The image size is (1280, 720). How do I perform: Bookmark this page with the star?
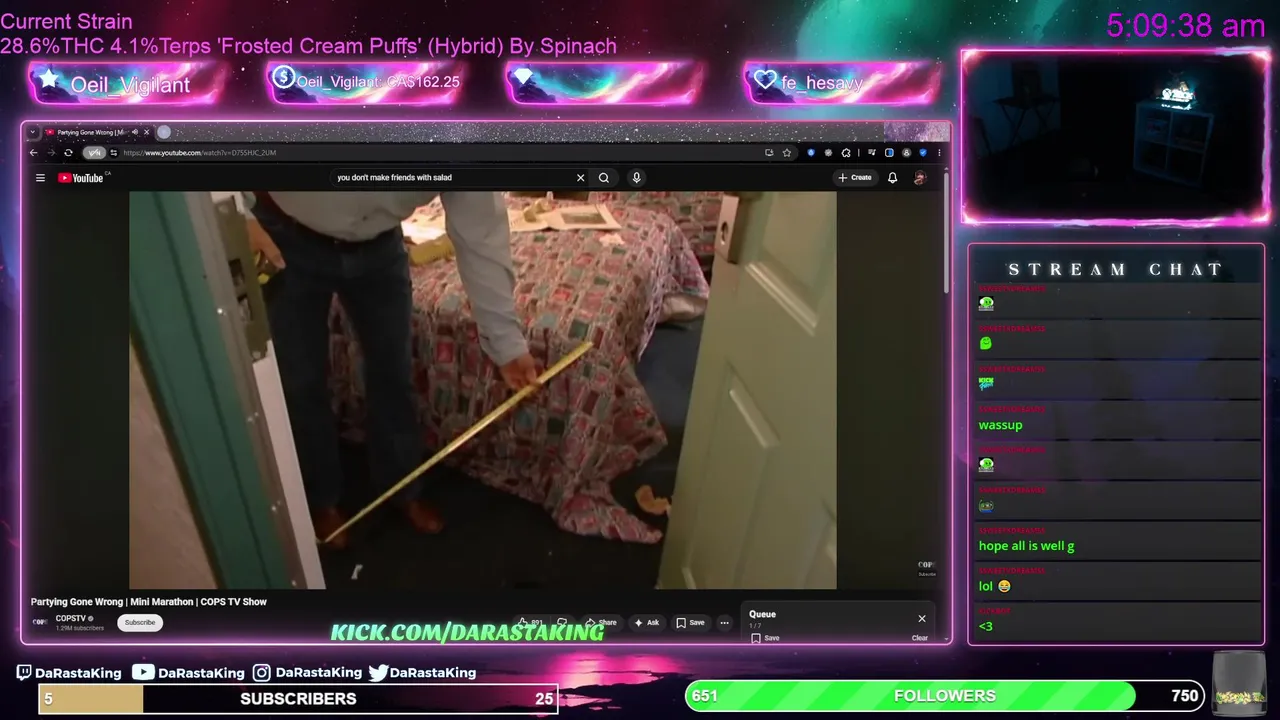click(787, 153)
